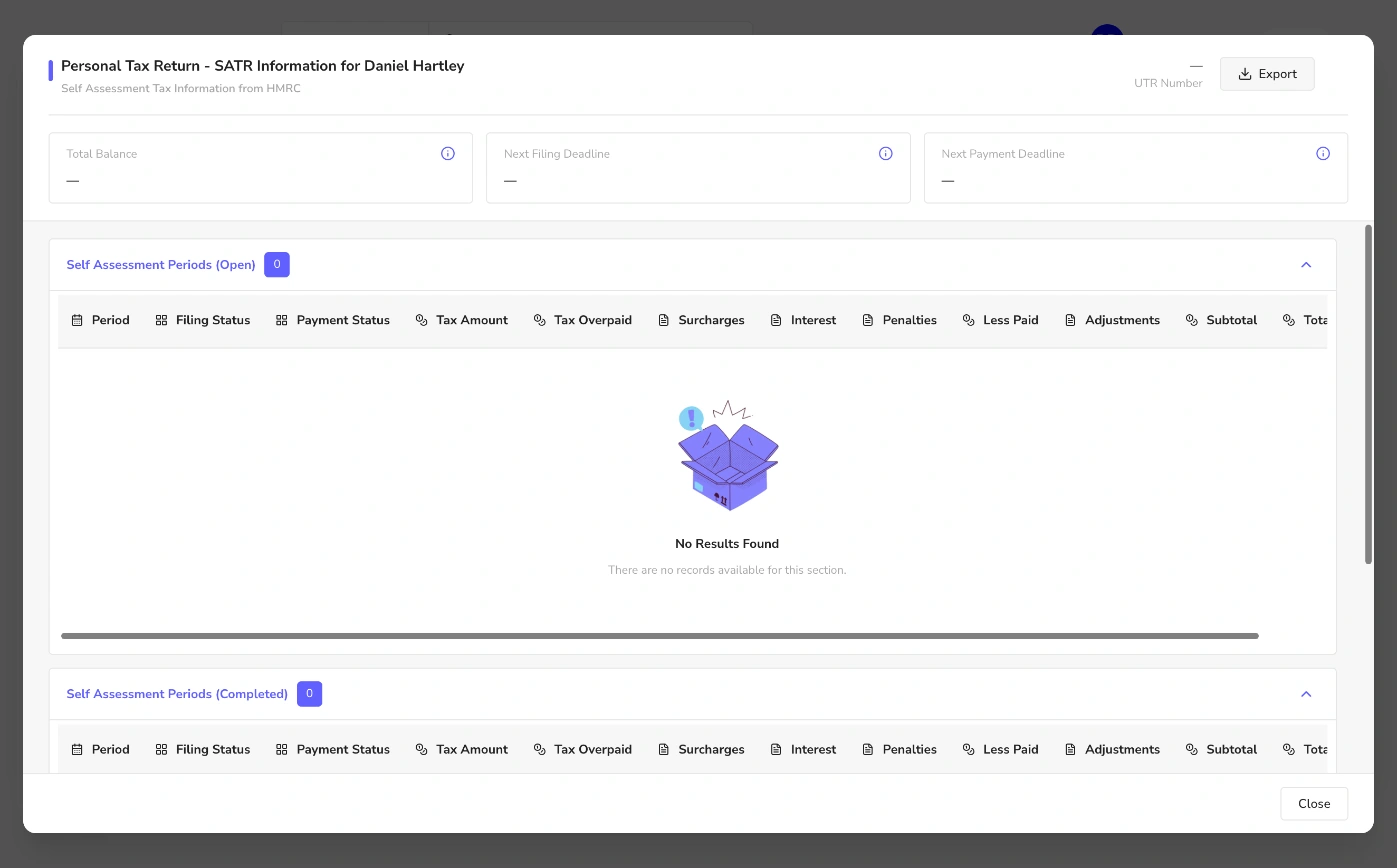Click the Export button label
The height and width of the screenshot is (868, 1397).
click(x=1278, y=74)
